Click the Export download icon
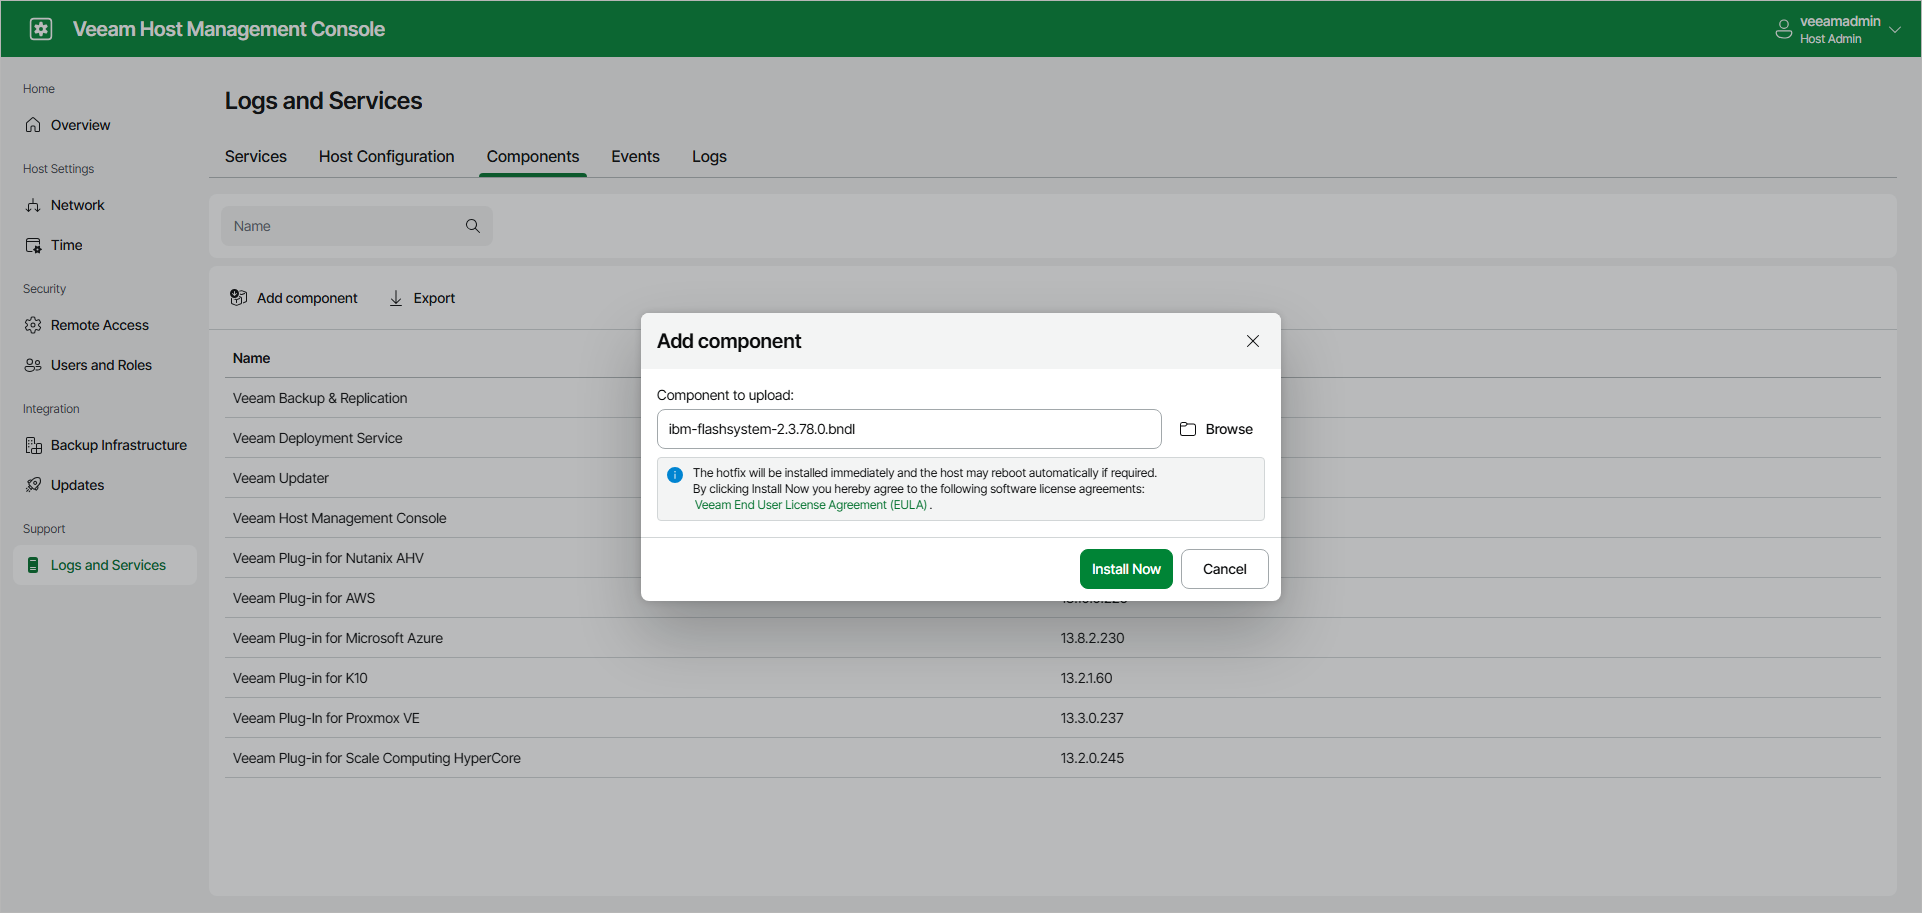Screen dimensions: 1922x913 tap(396, 298)
